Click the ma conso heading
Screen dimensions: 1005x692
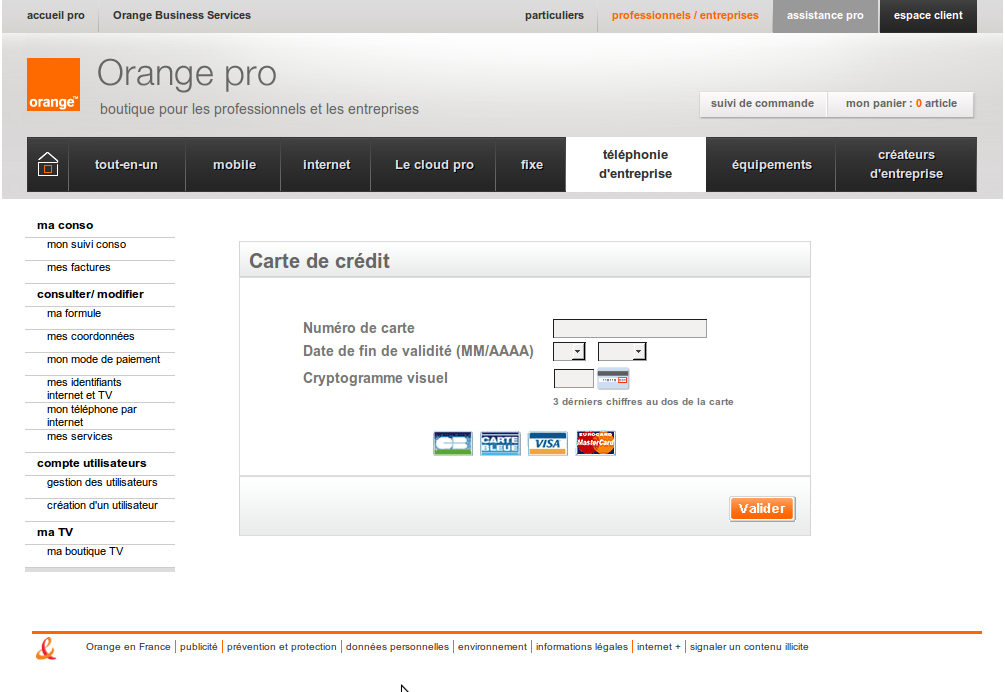point(65,226)
